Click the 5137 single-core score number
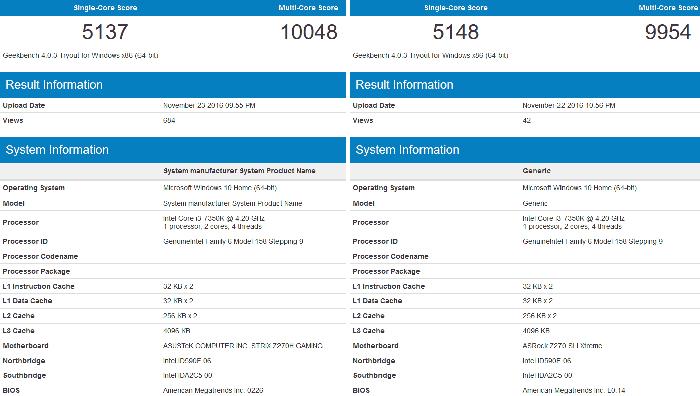This screenshot has height=396, width=700. pos(105,32)
